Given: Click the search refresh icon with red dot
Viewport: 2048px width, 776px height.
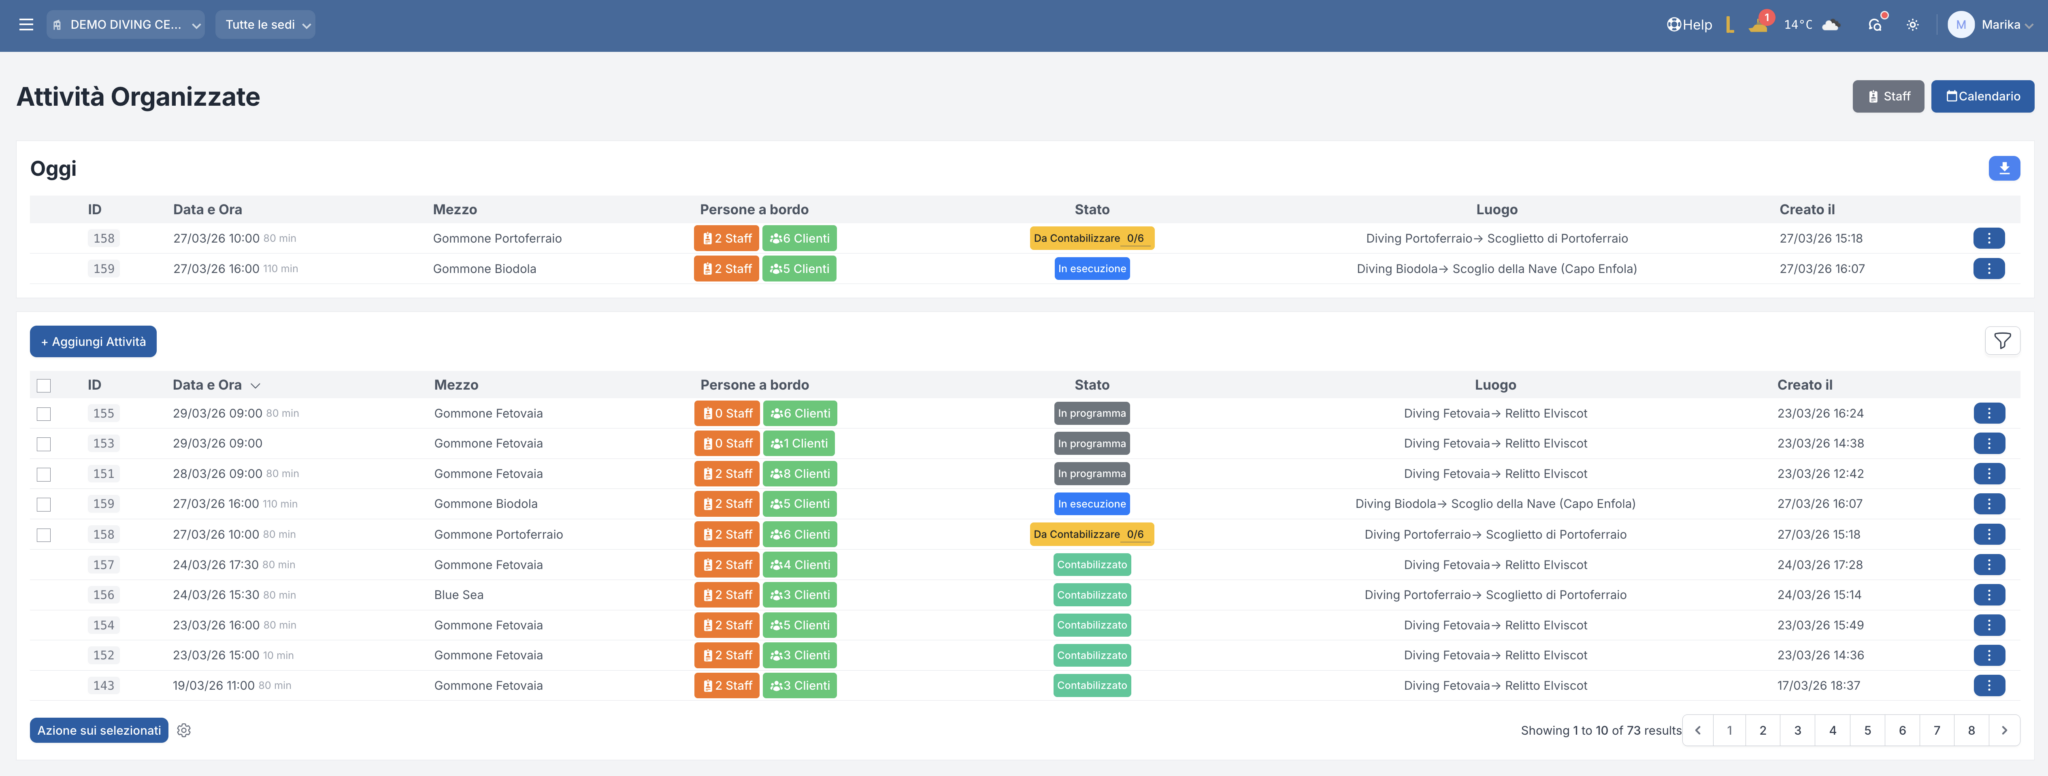Looking at the screenshot, I should [1875, 25].
